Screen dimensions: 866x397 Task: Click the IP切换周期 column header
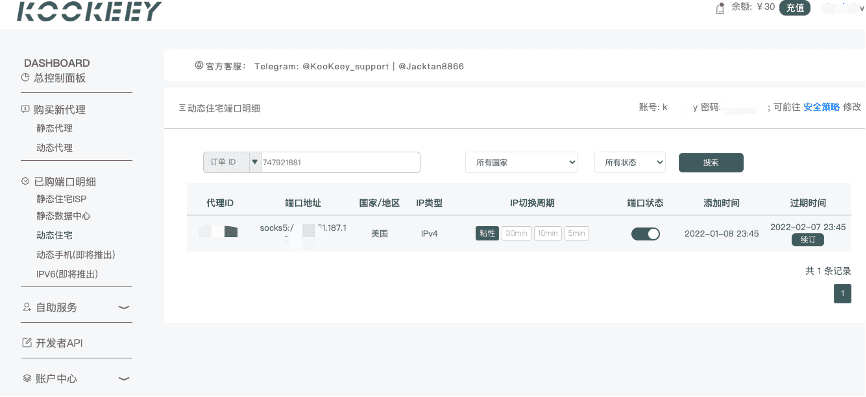[x=531, y=203]
